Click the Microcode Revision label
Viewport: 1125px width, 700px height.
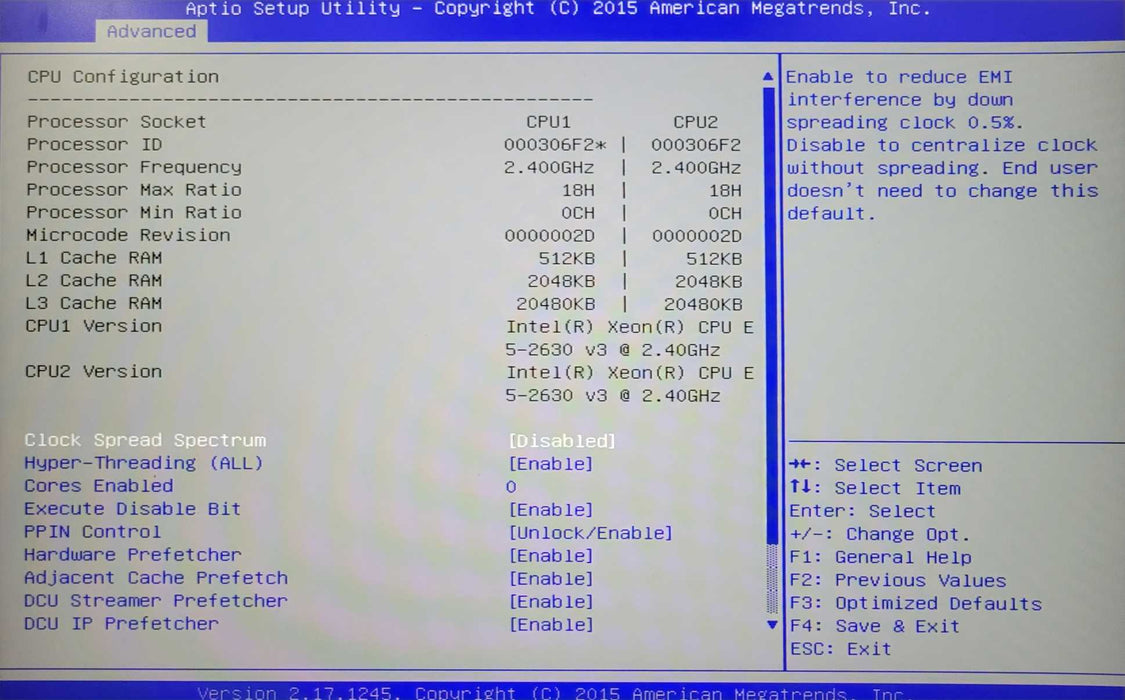click(x=128, y=235)
